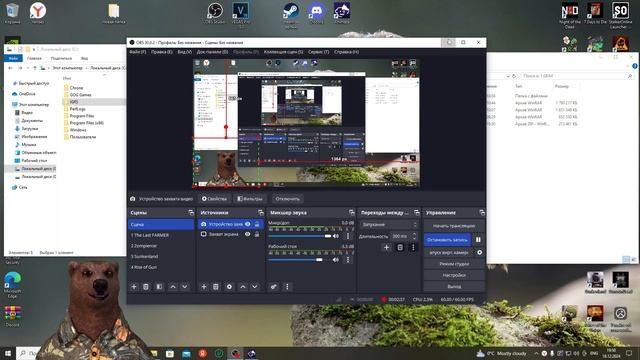The image size is (640, 360).
Task: Move the selected scene up
Action: (173, 287)
